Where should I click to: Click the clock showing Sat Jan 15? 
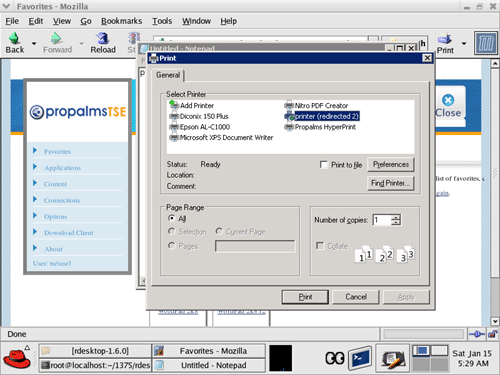pos(472,358)
